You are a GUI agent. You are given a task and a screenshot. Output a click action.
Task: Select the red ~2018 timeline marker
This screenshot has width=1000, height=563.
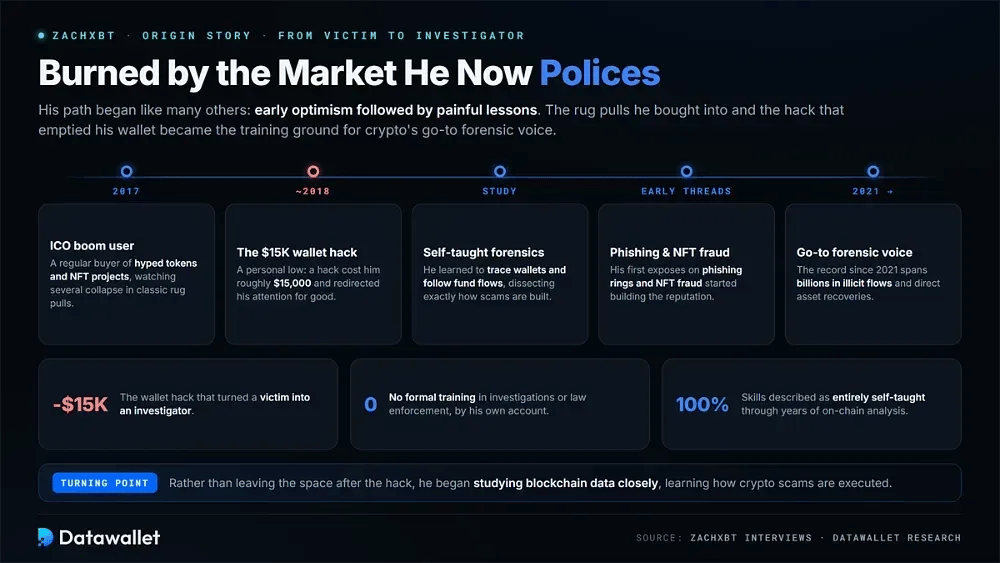pyautogui.click(x=313, y=172)
